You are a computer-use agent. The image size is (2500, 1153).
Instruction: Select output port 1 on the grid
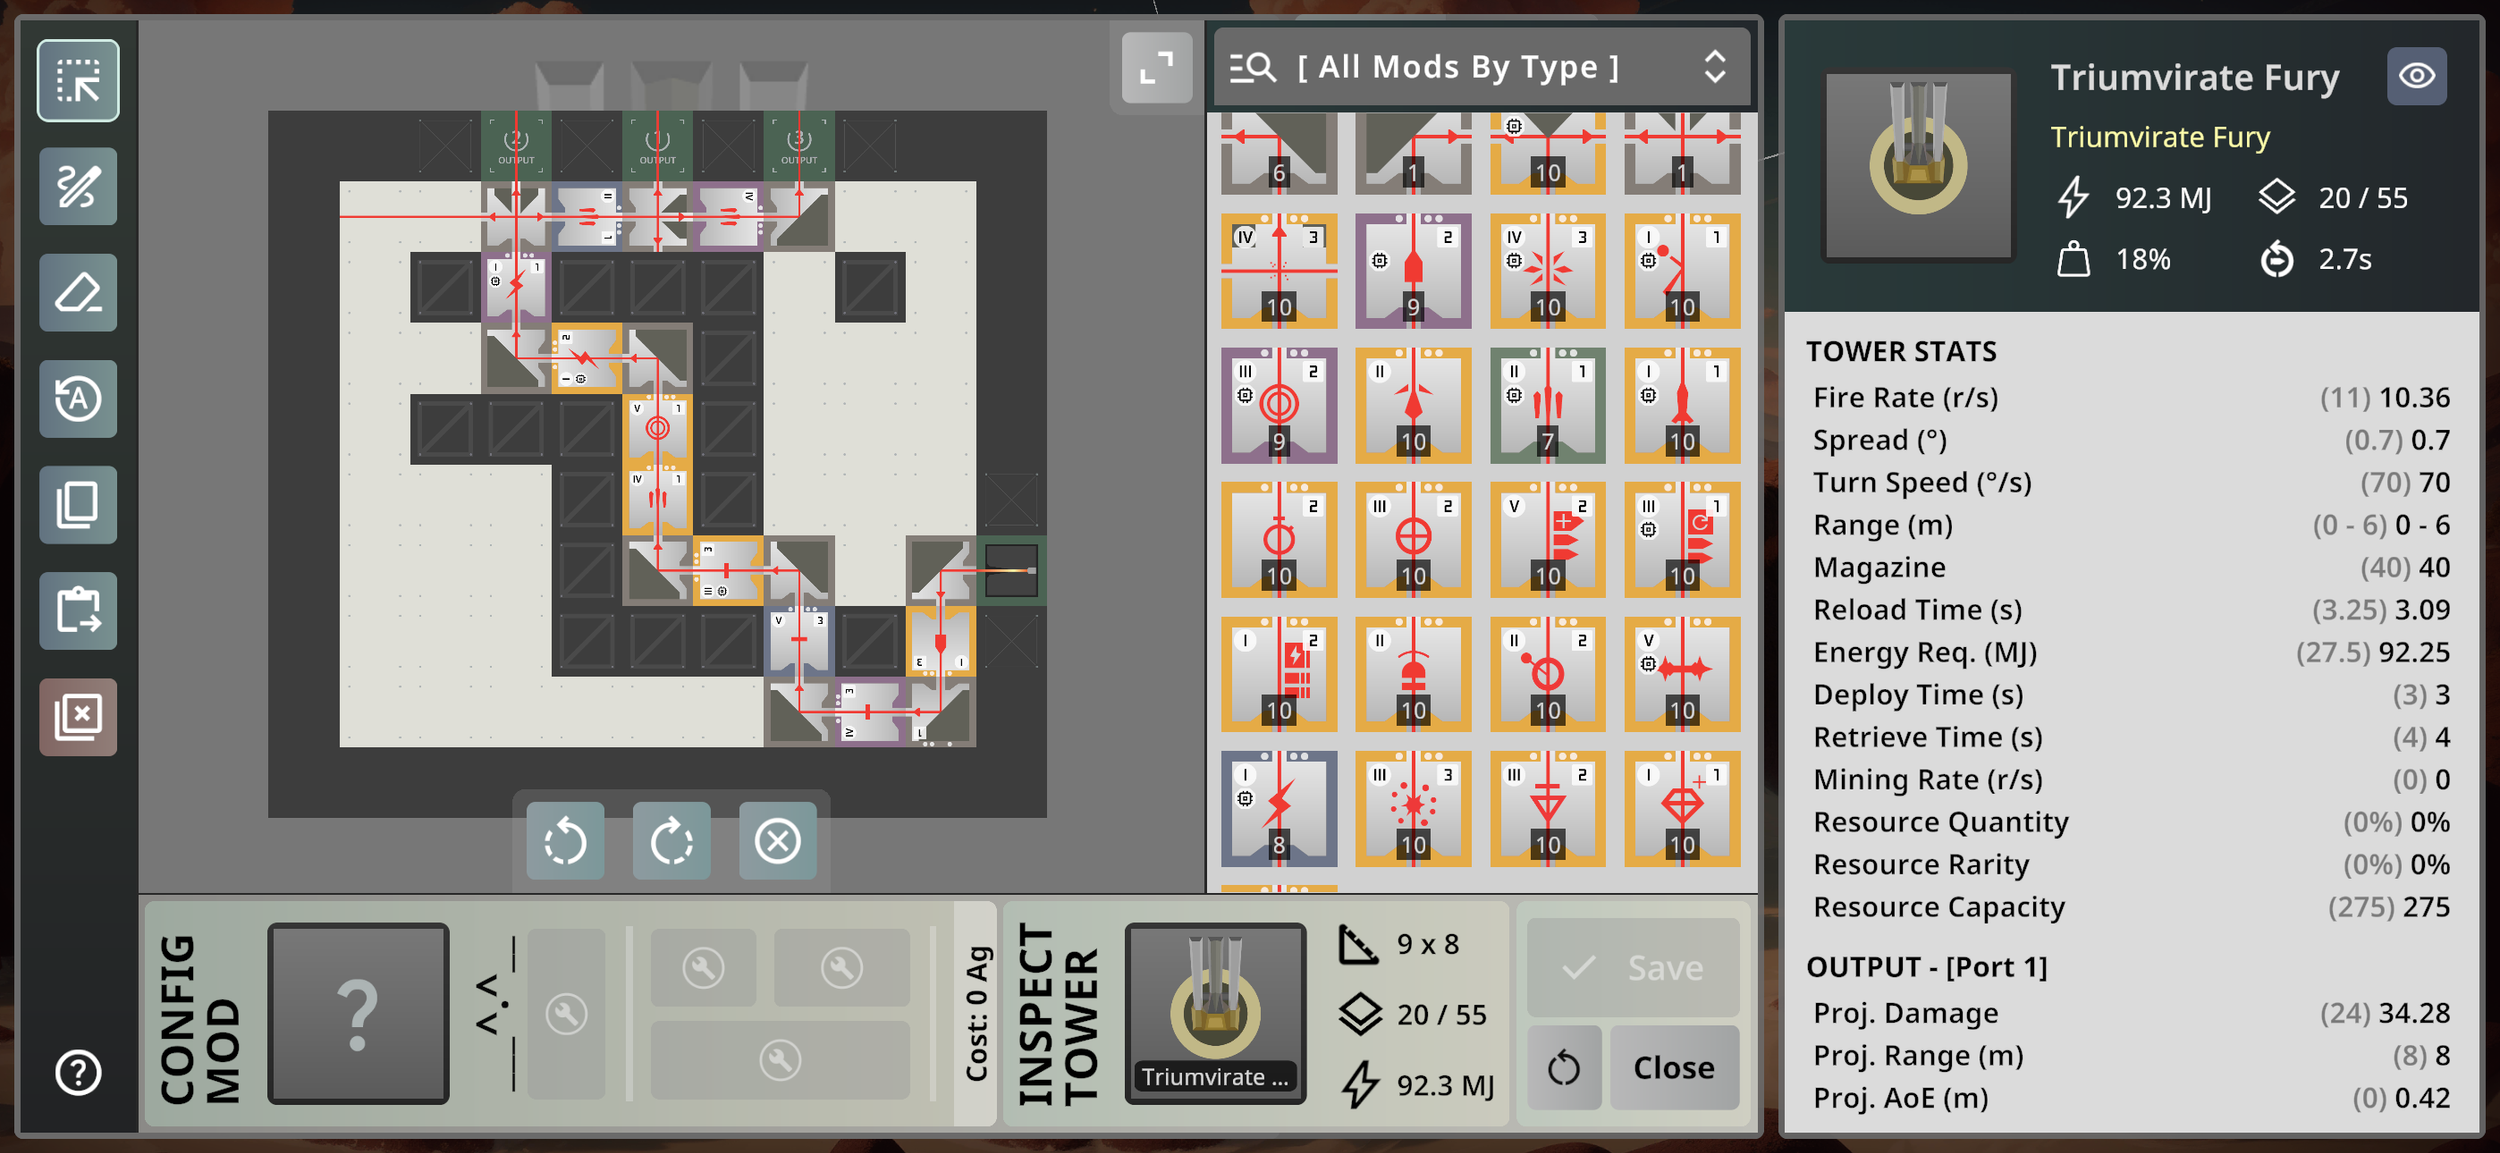point(657,146)
